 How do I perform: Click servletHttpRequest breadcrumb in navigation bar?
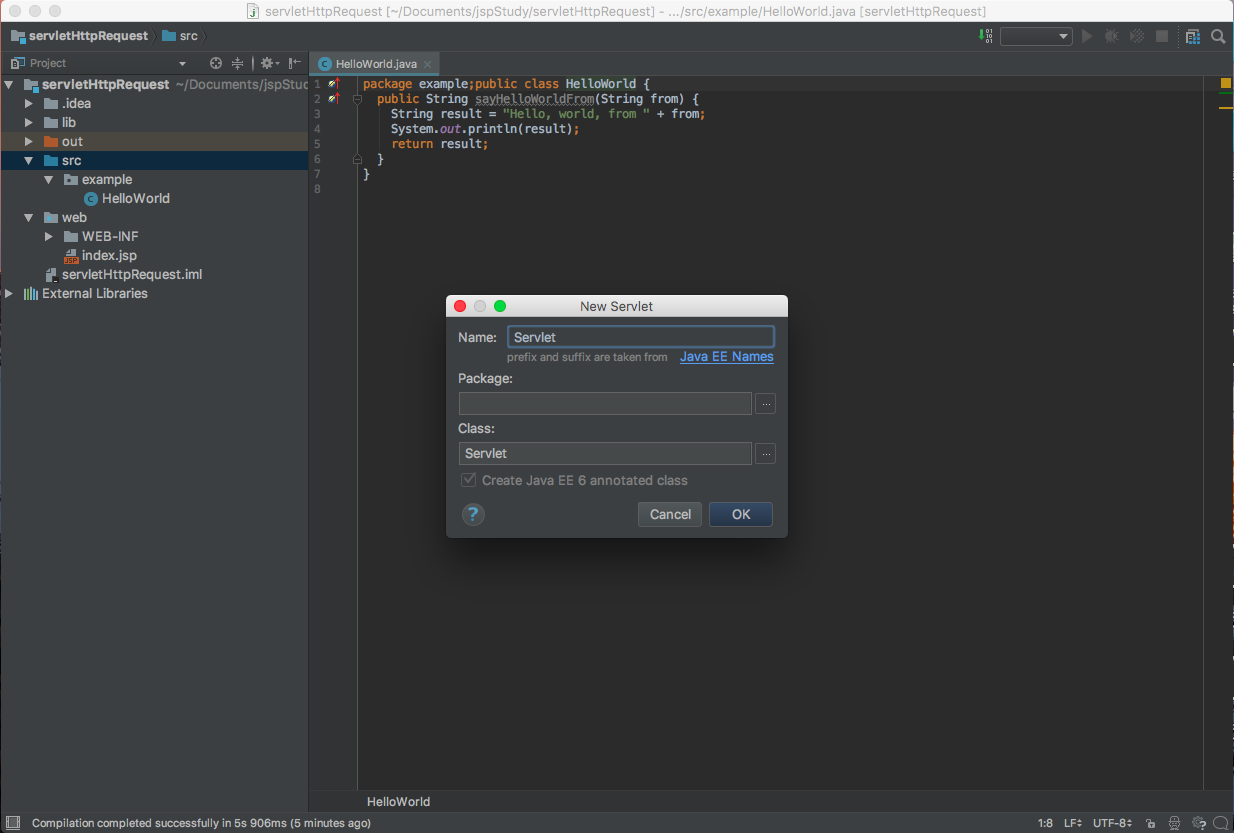[79, 36]
